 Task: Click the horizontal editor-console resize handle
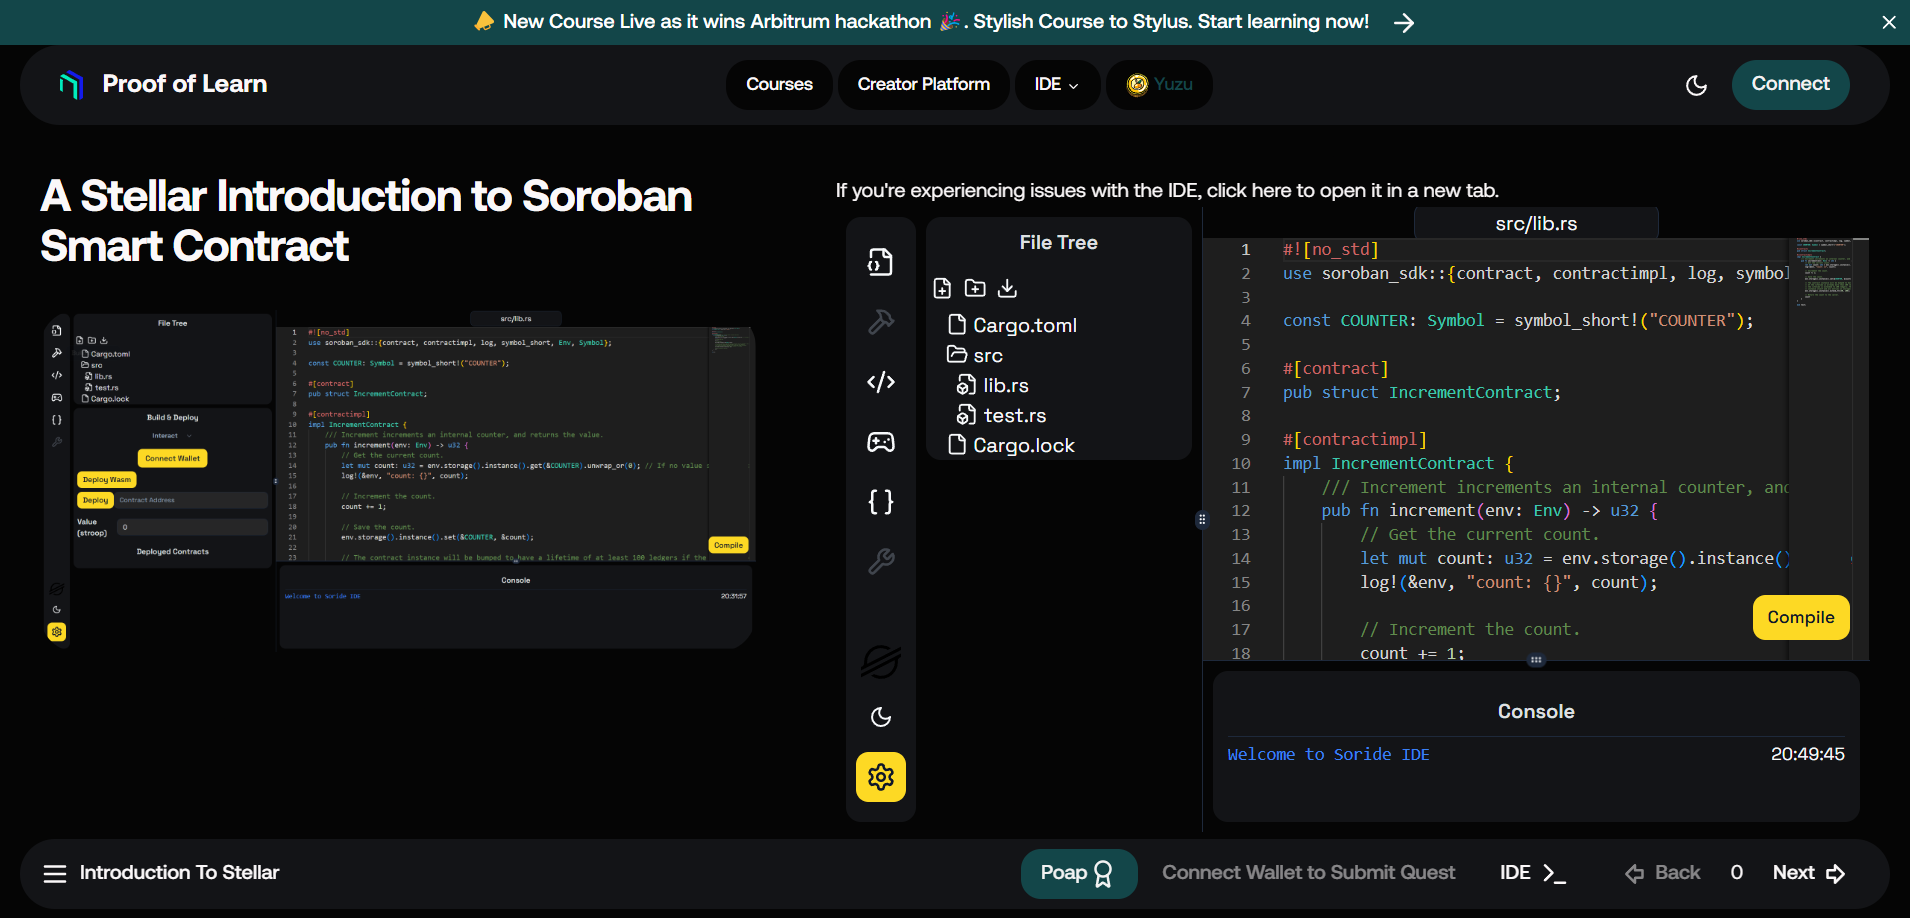point(1536,660)
